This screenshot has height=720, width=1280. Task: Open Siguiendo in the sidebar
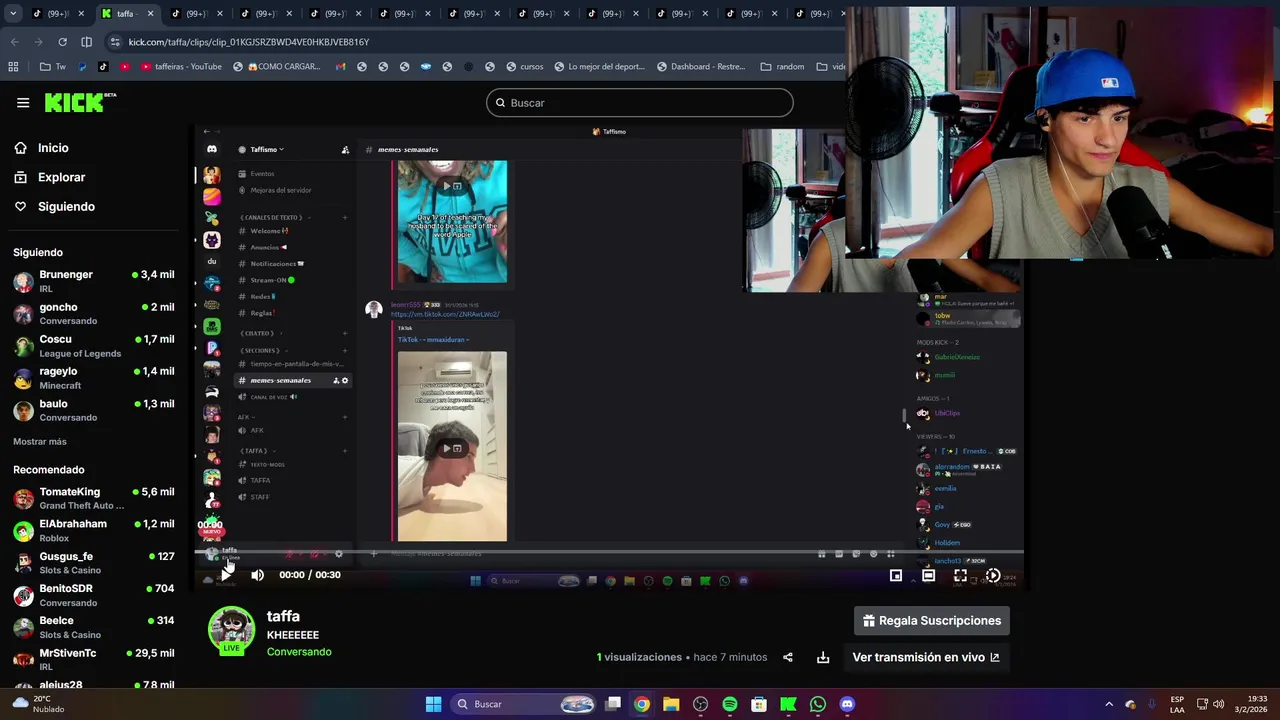click(66, 206)
